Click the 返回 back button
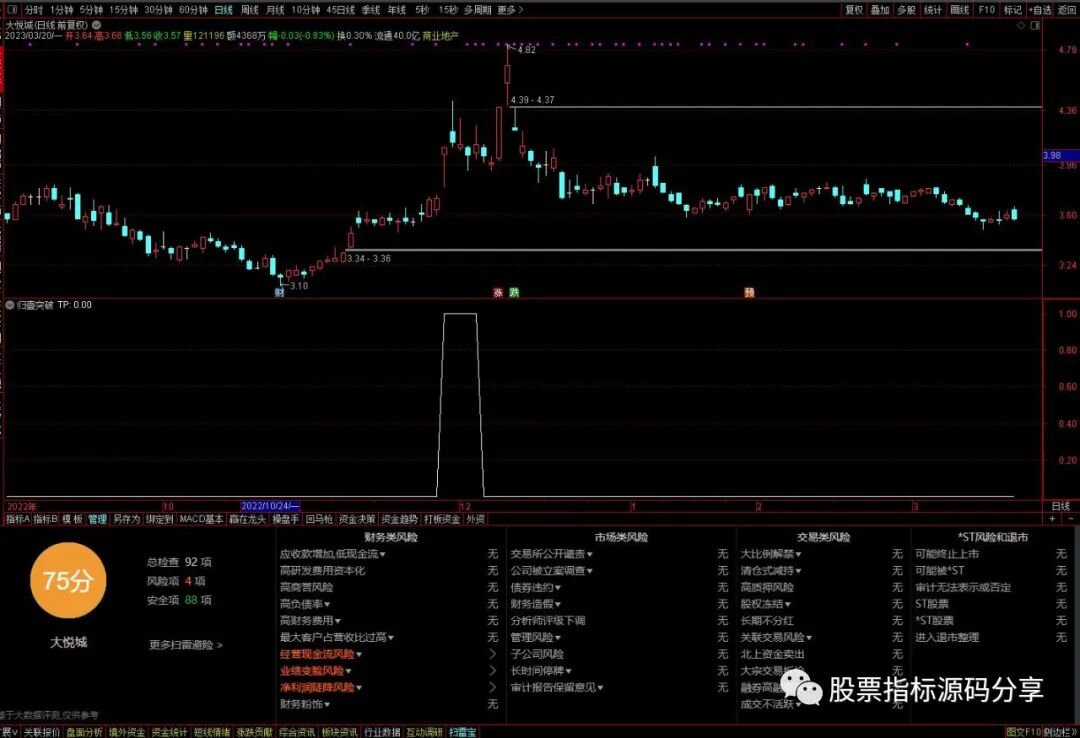This screenshot has width=1080, height=738. pos(1068,10)
